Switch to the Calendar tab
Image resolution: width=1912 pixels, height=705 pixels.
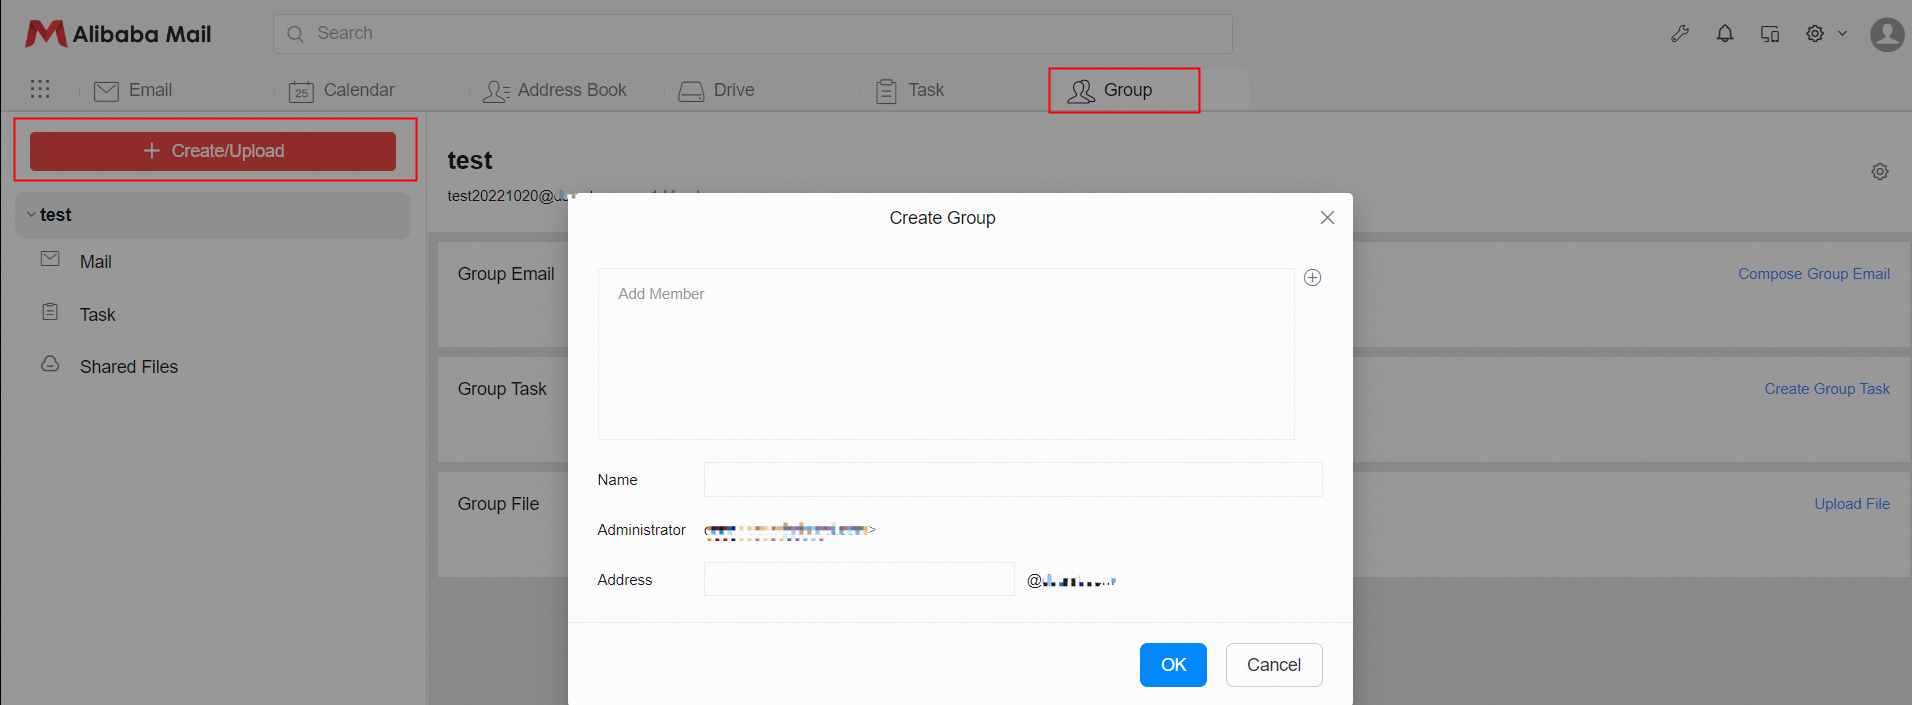pyautogui.click(x=342, y=90)
